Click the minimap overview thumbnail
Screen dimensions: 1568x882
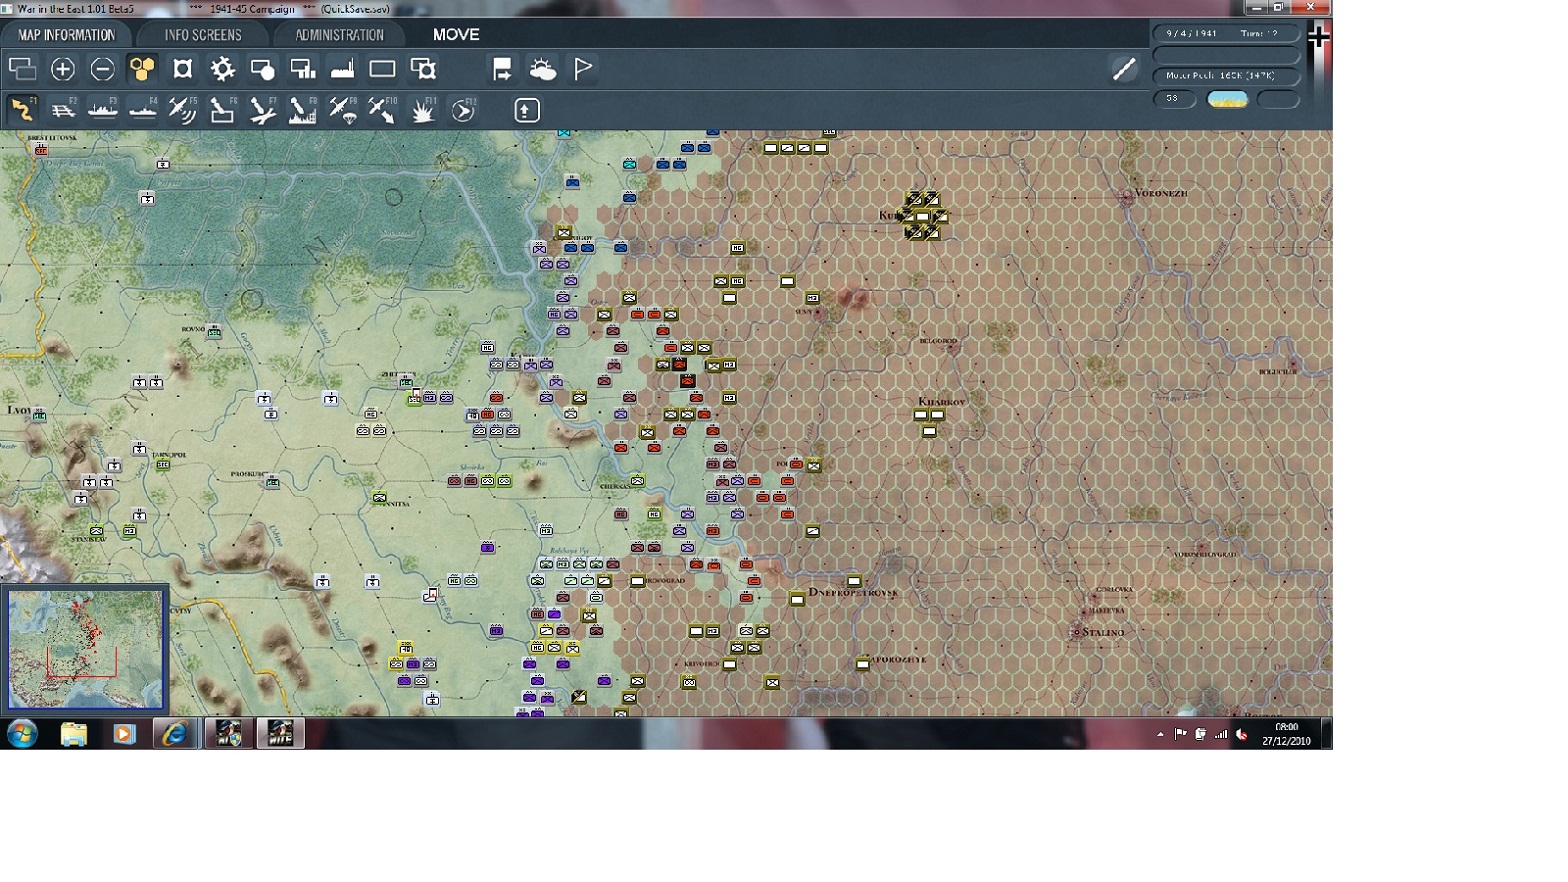[85, 649]
